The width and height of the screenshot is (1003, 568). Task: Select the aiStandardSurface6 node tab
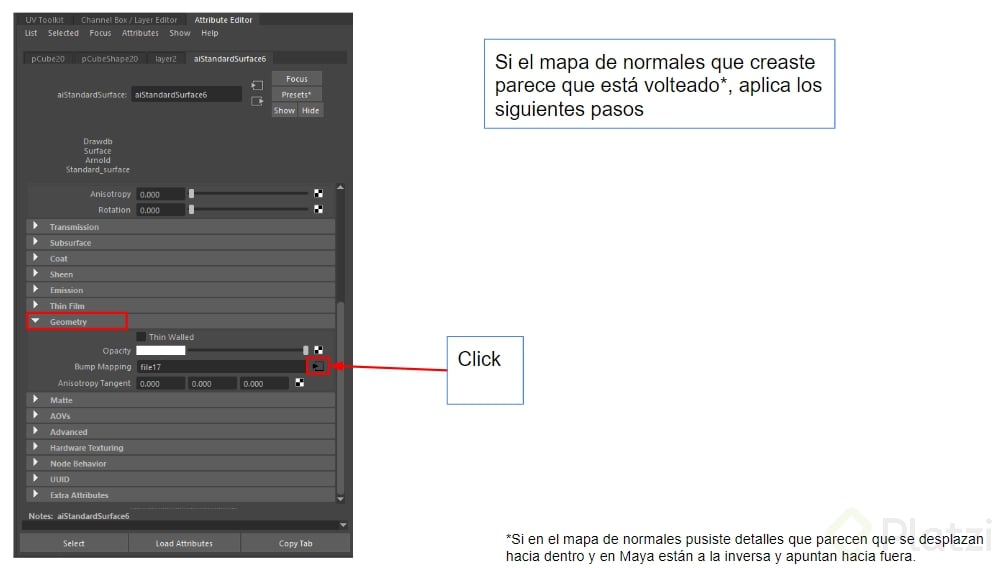point(230,58)
